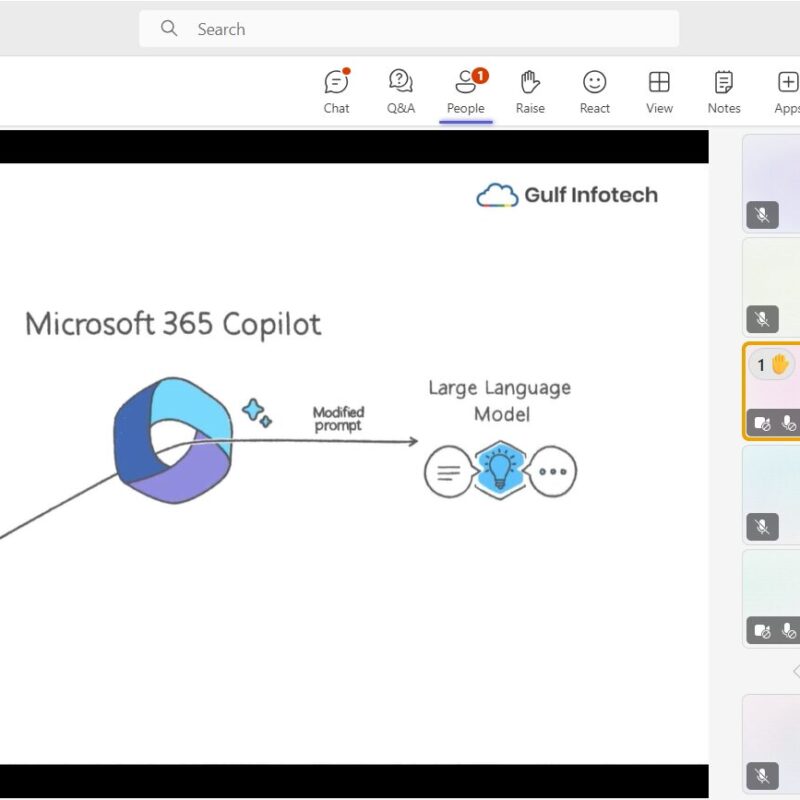Click the camera-off icon on the raised-hand tile

pyautogui.click(x=762, y=423)
